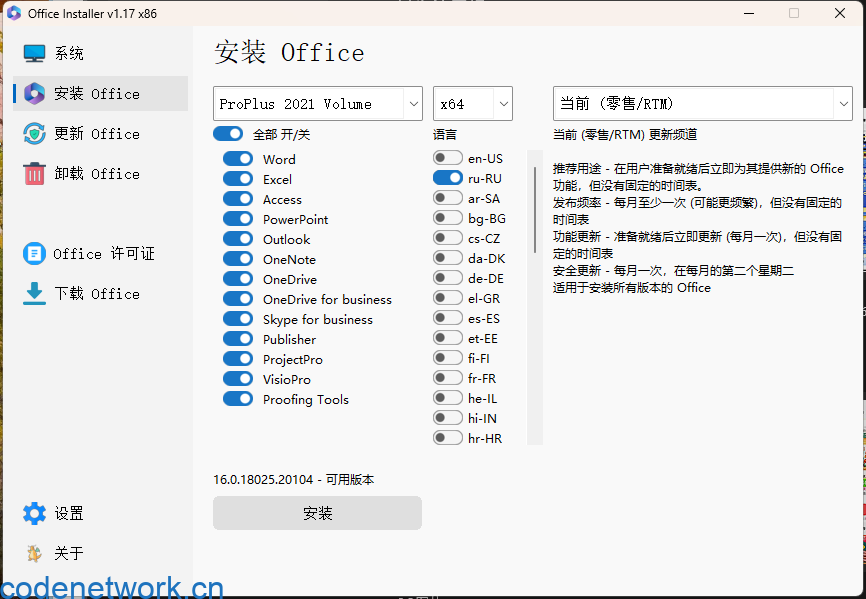Image resolution: width=866 pixels, height=599 pixels.
Task: Toggle Proofing Tools off
Action: (238, 399)
